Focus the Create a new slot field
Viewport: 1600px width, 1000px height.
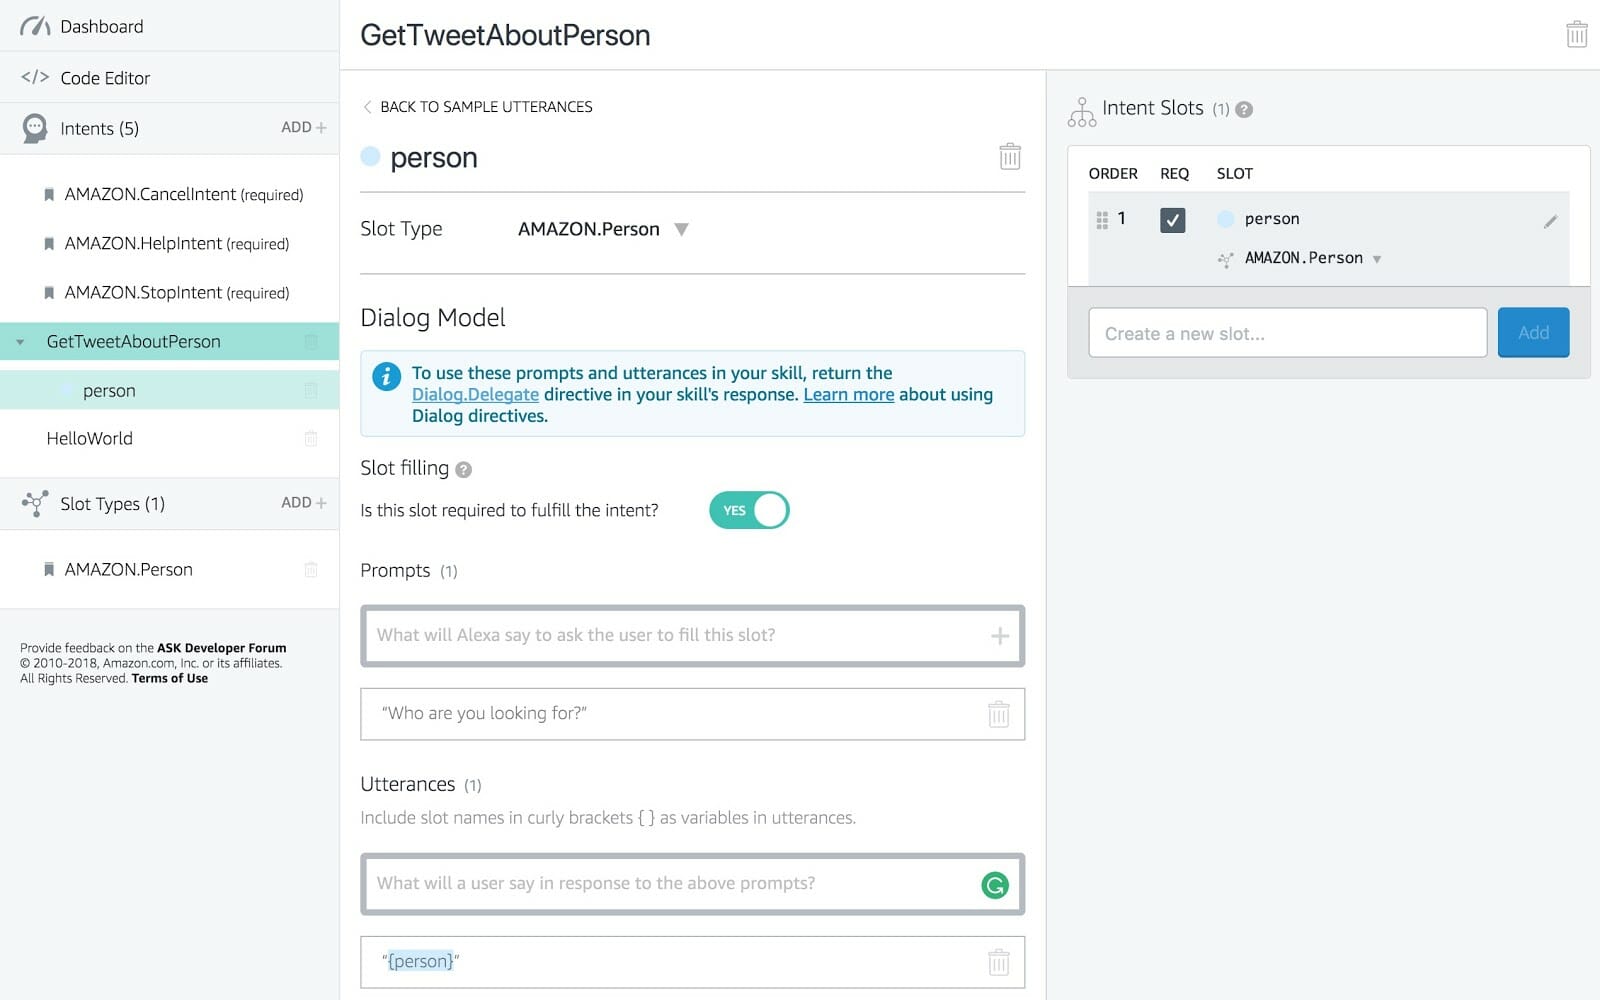point(1287,333)
